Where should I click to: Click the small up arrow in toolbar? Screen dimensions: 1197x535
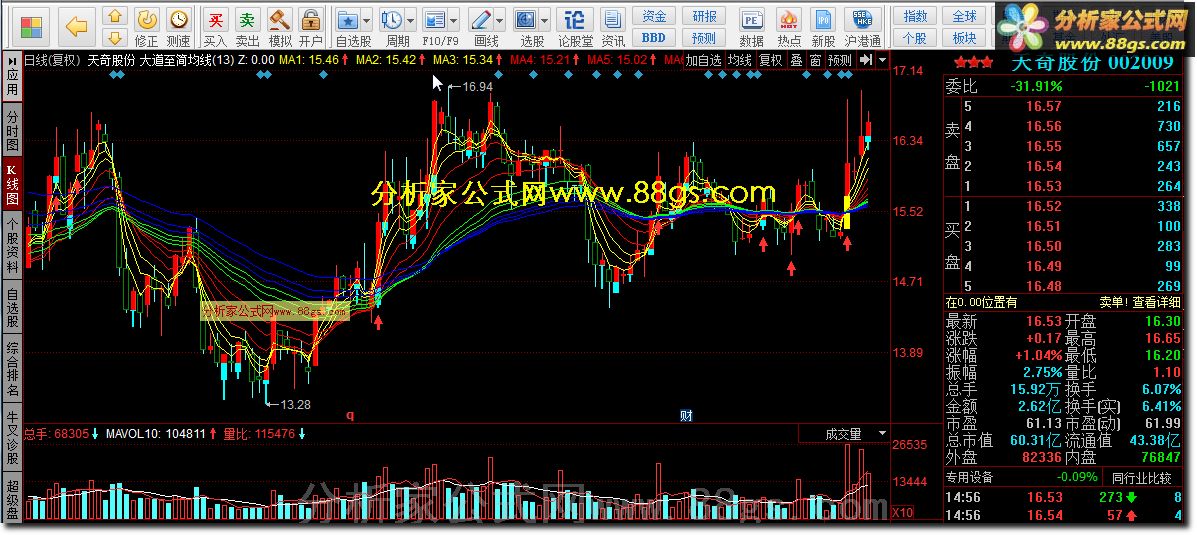pos(115,16)
